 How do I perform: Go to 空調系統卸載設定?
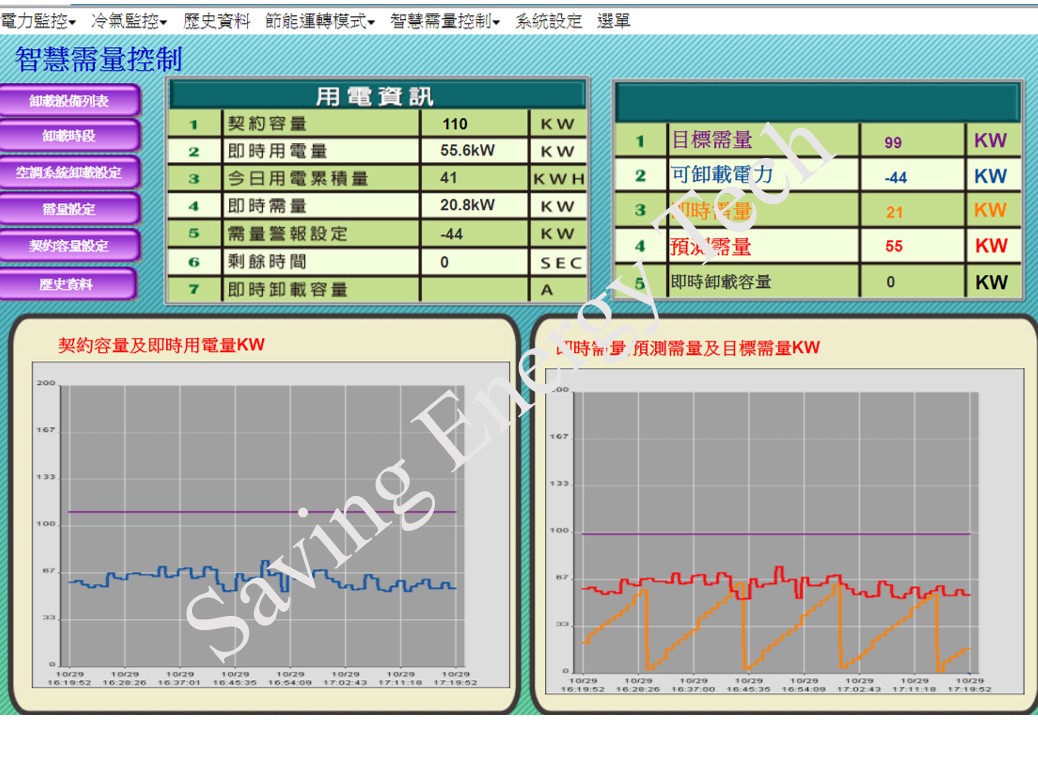coord(69,173)
